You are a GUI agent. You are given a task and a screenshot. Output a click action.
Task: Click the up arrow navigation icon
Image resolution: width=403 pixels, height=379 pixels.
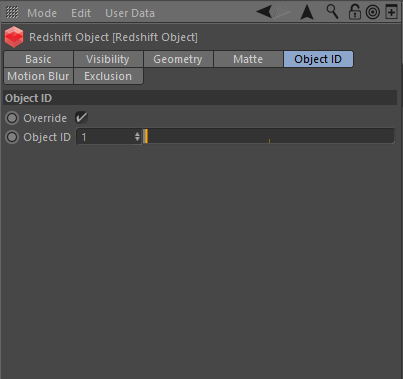pos(307,12)
